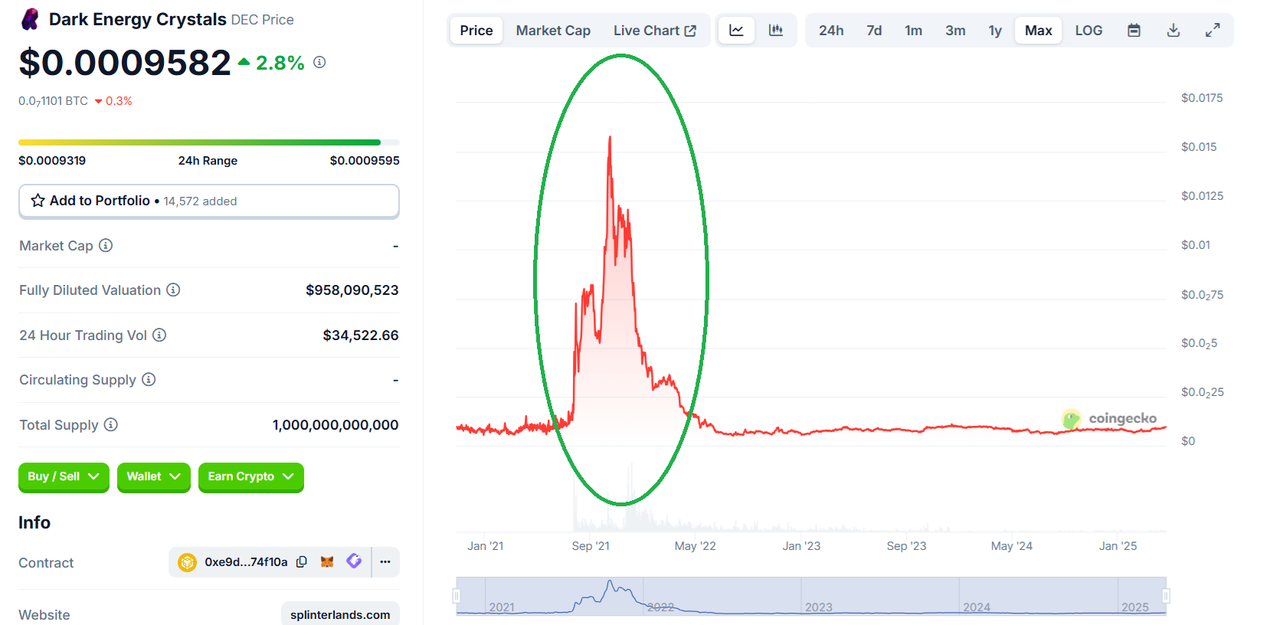1280x625 pixels.
Task: Click the current price $0.0009582
Action: point(125,63)
